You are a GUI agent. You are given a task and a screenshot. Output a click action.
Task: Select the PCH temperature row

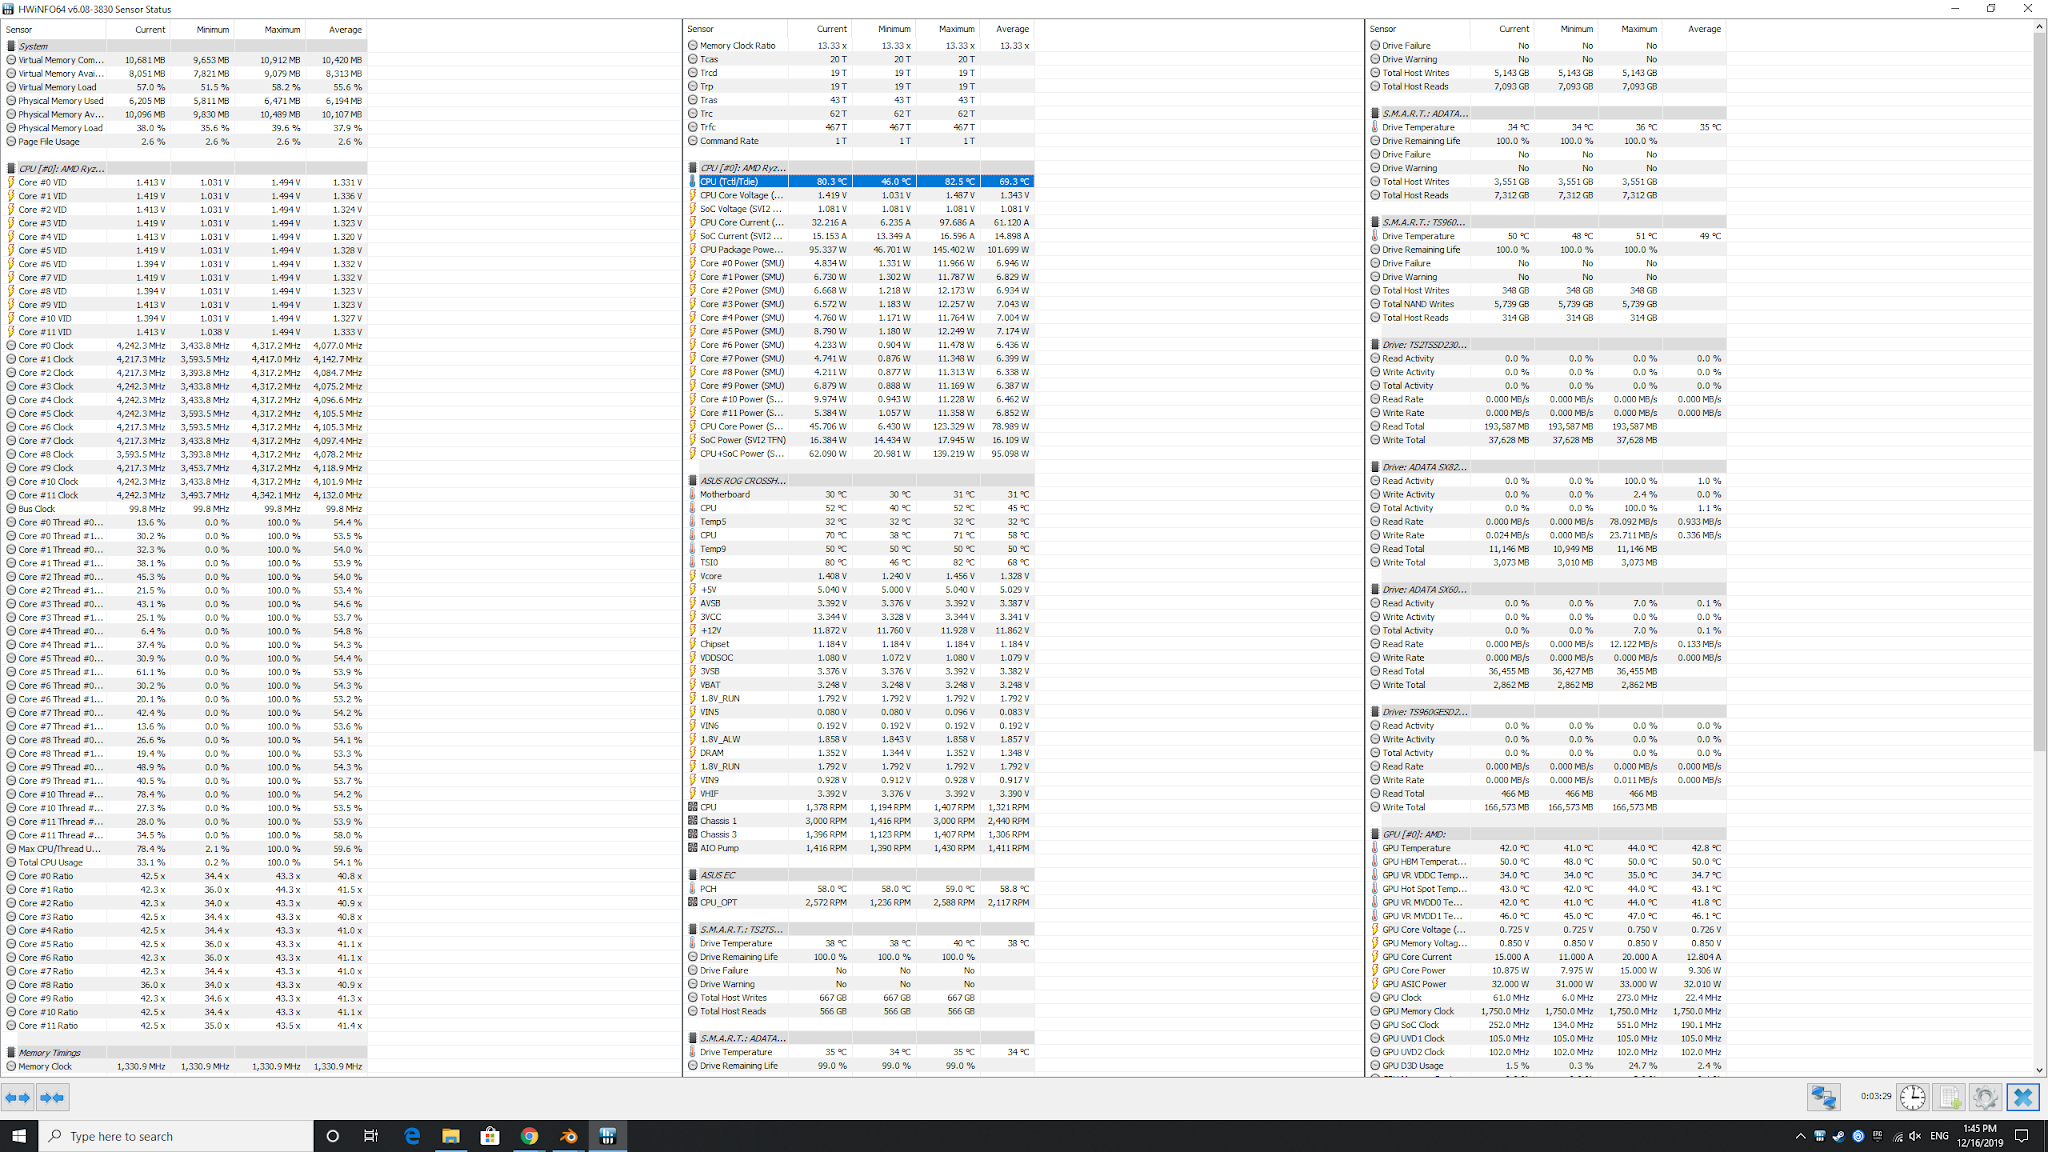coord(860,889)
